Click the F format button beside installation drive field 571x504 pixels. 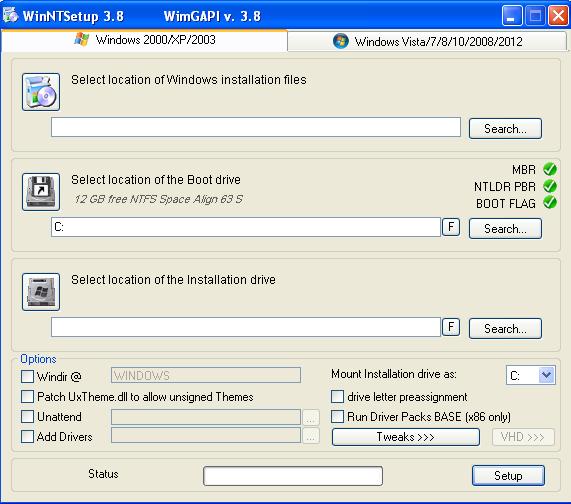[451, 327]
